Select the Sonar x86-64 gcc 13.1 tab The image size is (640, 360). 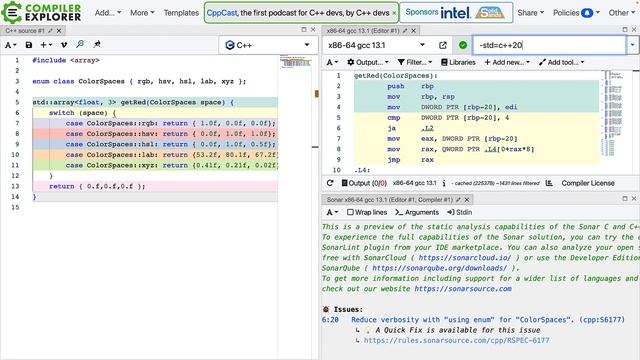click(389, 200)
